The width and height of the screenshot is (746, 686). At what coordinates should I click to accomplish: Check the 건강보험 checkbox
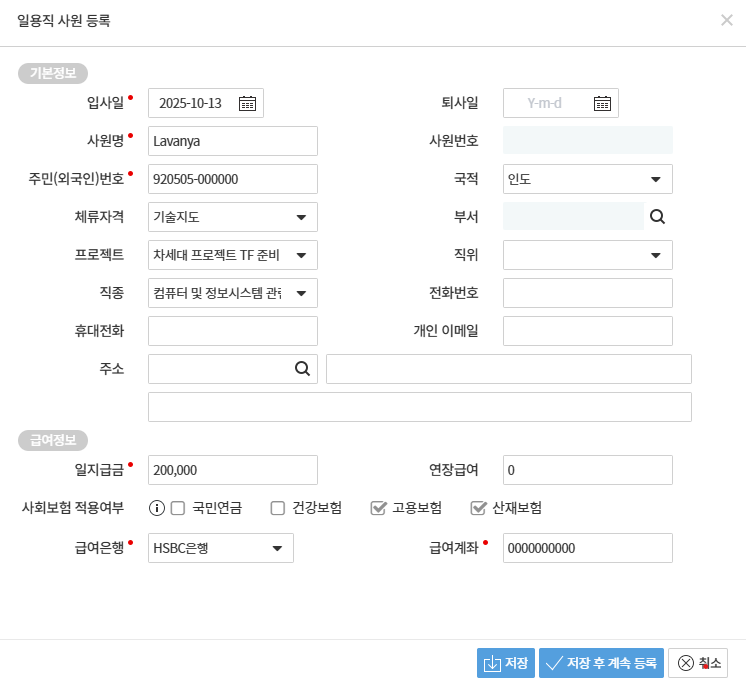[x=278, y=508]
